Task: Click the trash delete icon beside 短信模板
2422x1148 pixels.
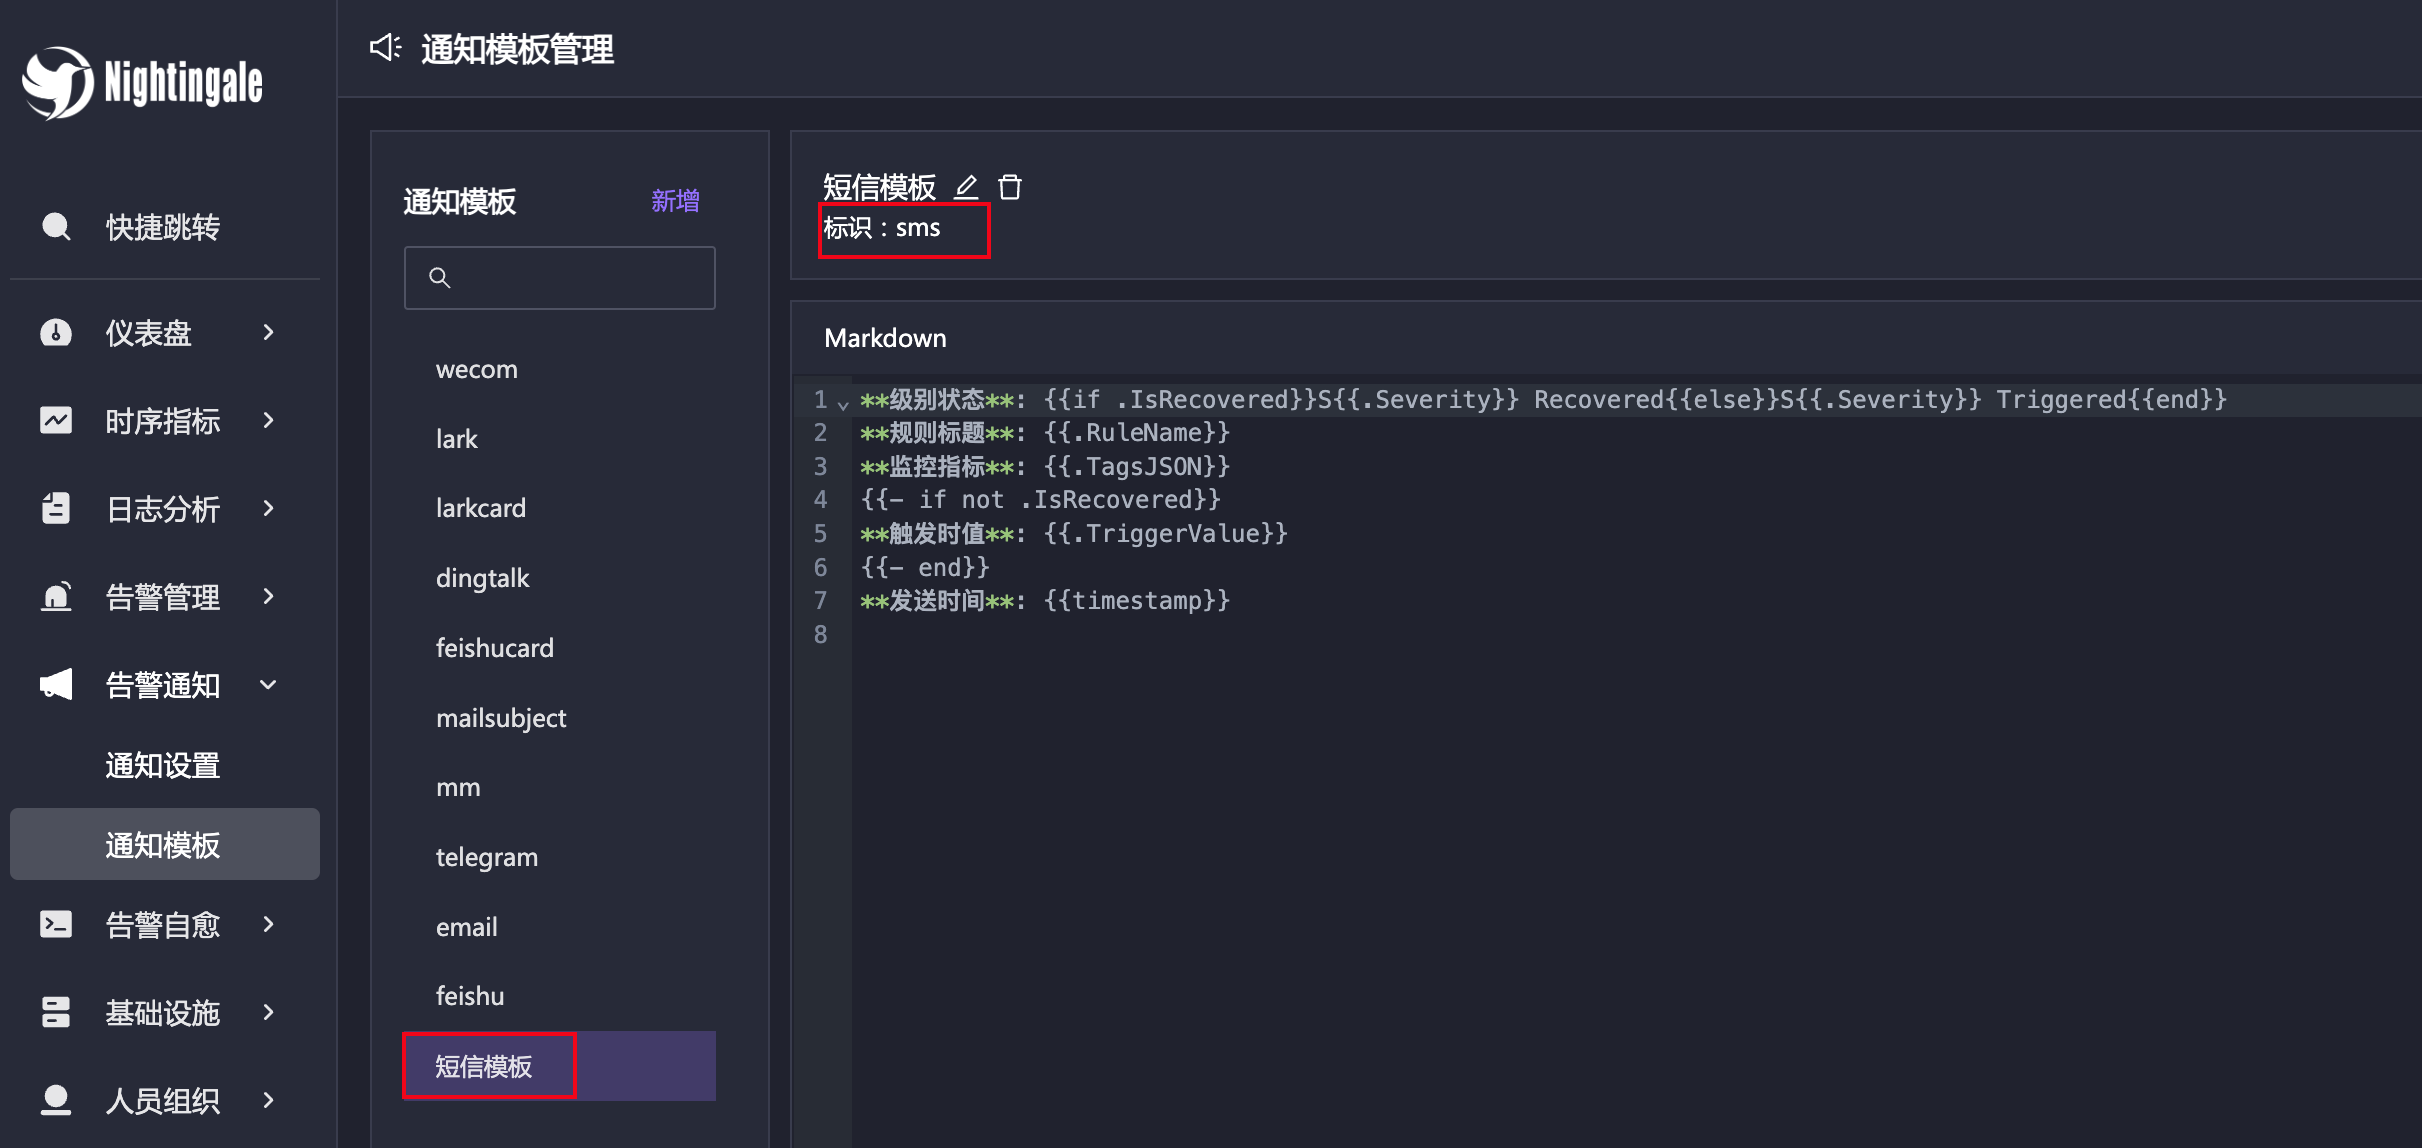Action: [x=1010, y=187]
